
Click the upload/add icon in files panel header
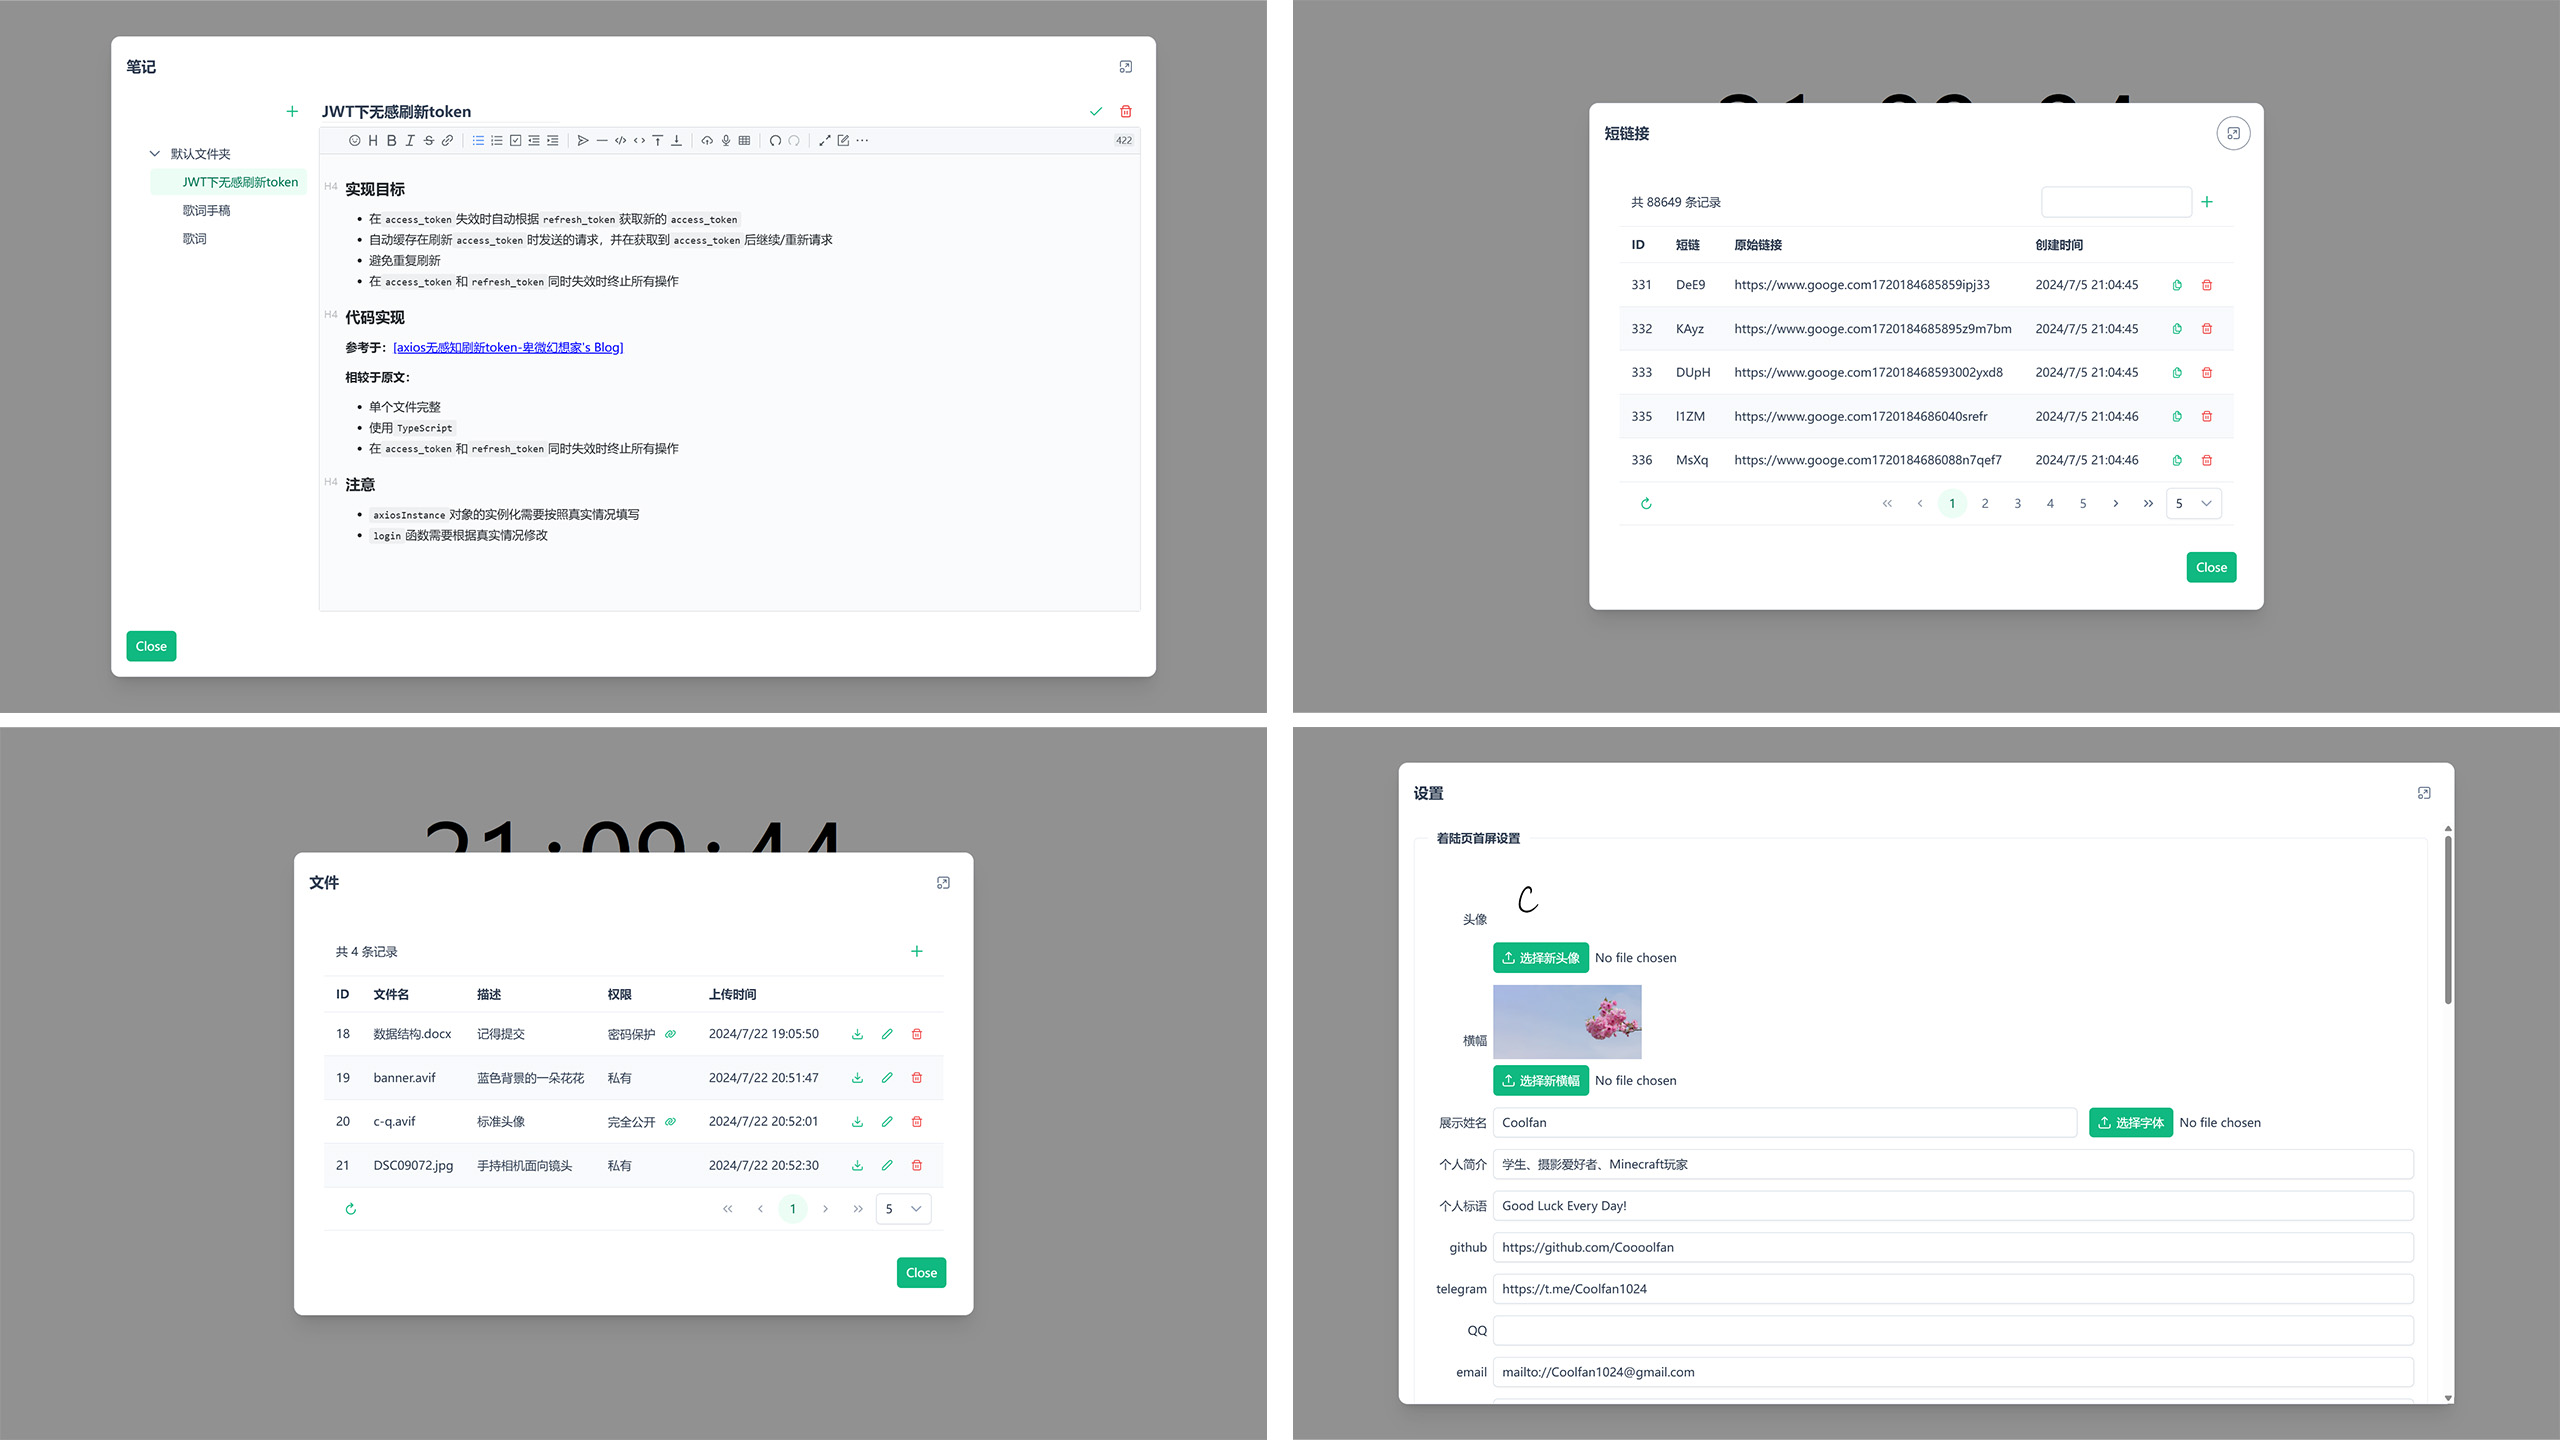click(916, 951)
